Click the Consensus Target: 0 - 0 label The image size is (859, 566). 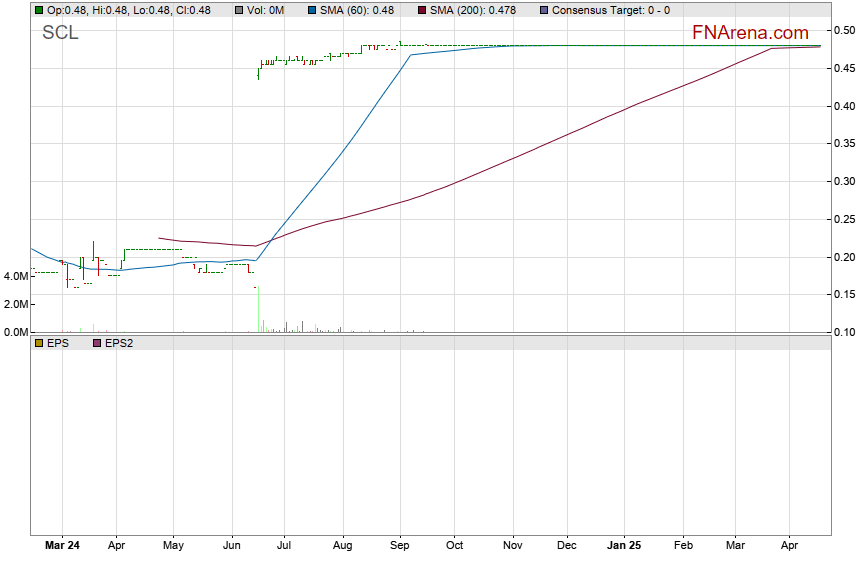coord(611,10)
